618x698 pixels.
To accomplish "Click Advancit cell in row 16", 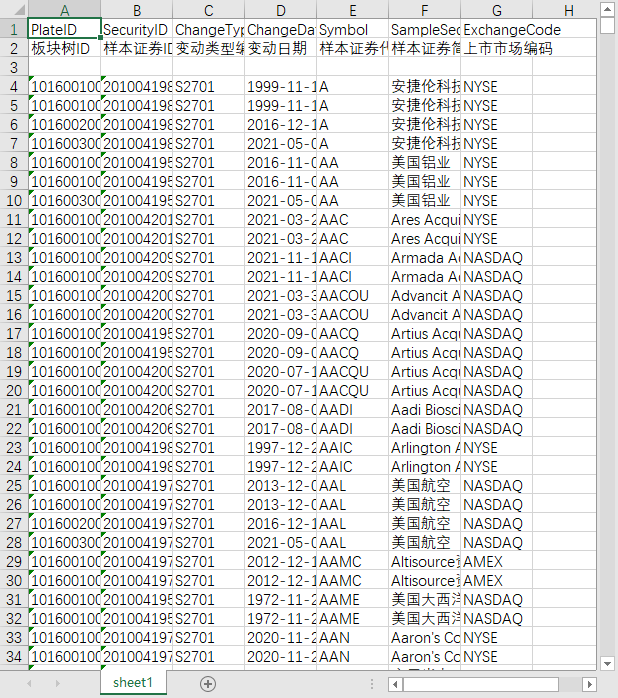I will point(425,314).
